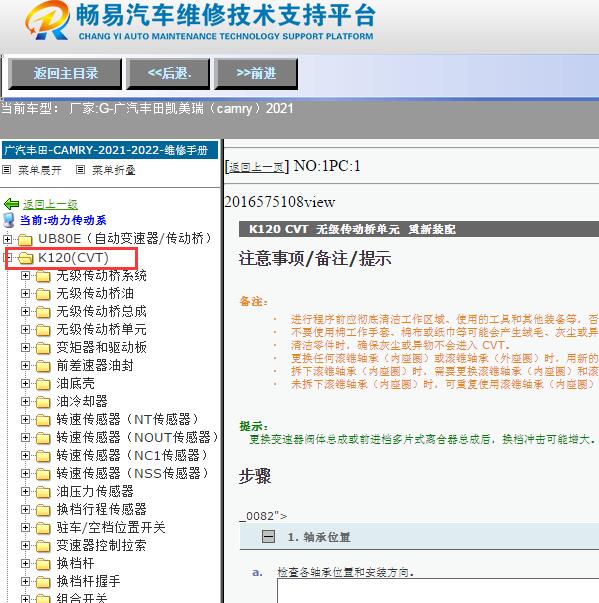Viewport: 599px width, 603px height.
Task: Select 换档行程传感器 tree item
Action: click(x=101, y=510)
